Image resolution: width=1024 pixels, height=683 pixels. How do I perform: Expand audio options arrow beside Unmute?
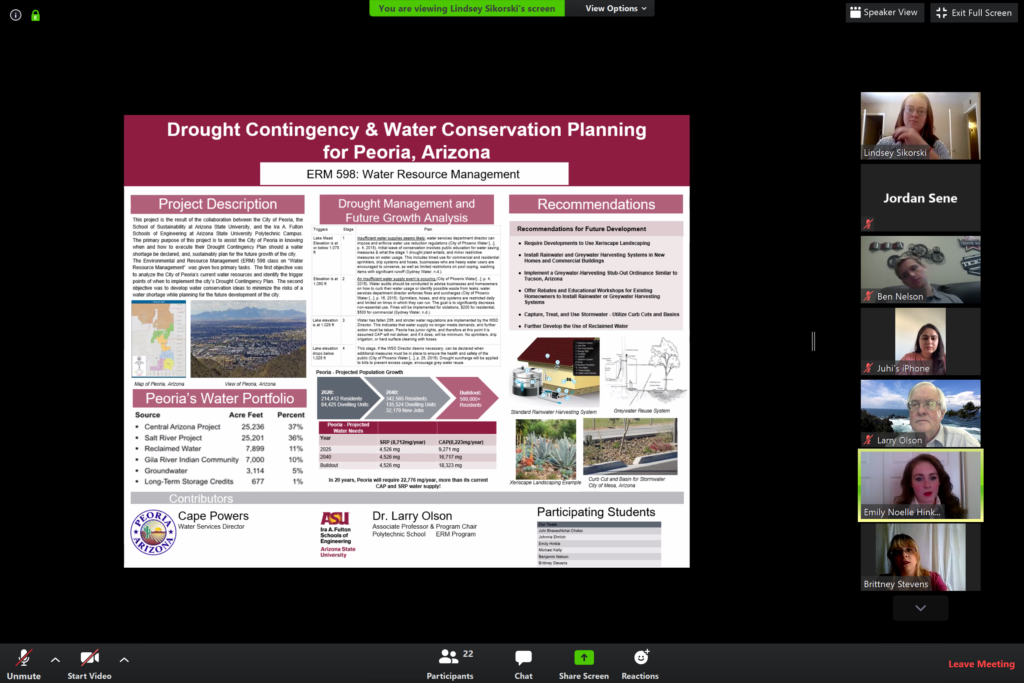point(56,660)
